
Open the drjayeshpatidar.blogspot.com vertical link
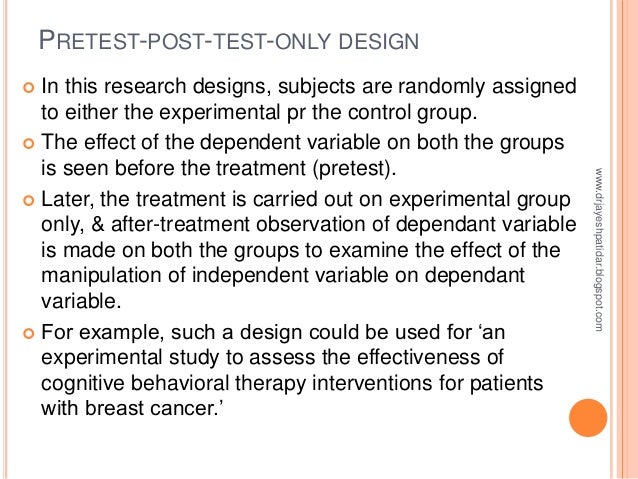(599, 250)
